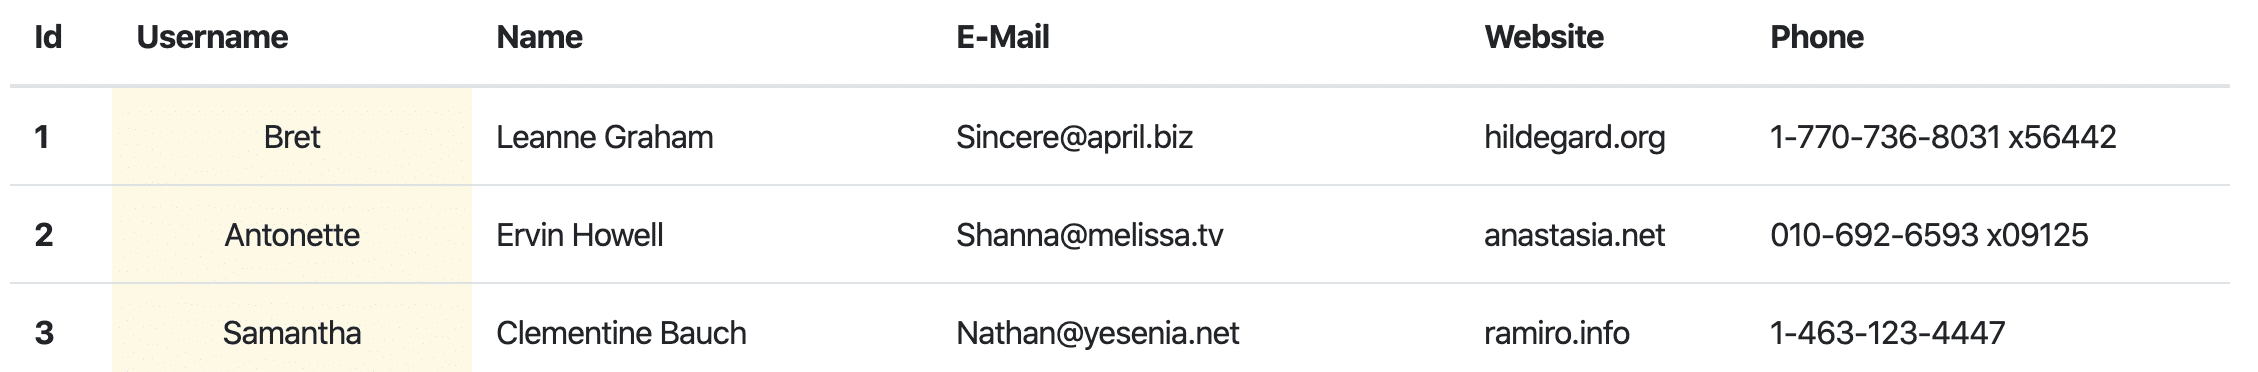Click email Sincere@april.biz
The height and width of the screenshot is (372, 2258).
[1074, 136]
